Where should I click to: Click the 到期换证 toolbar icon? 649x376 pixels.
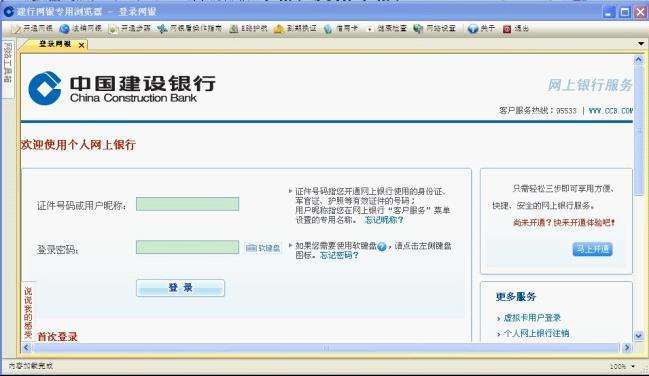click(x=279, y=29)
